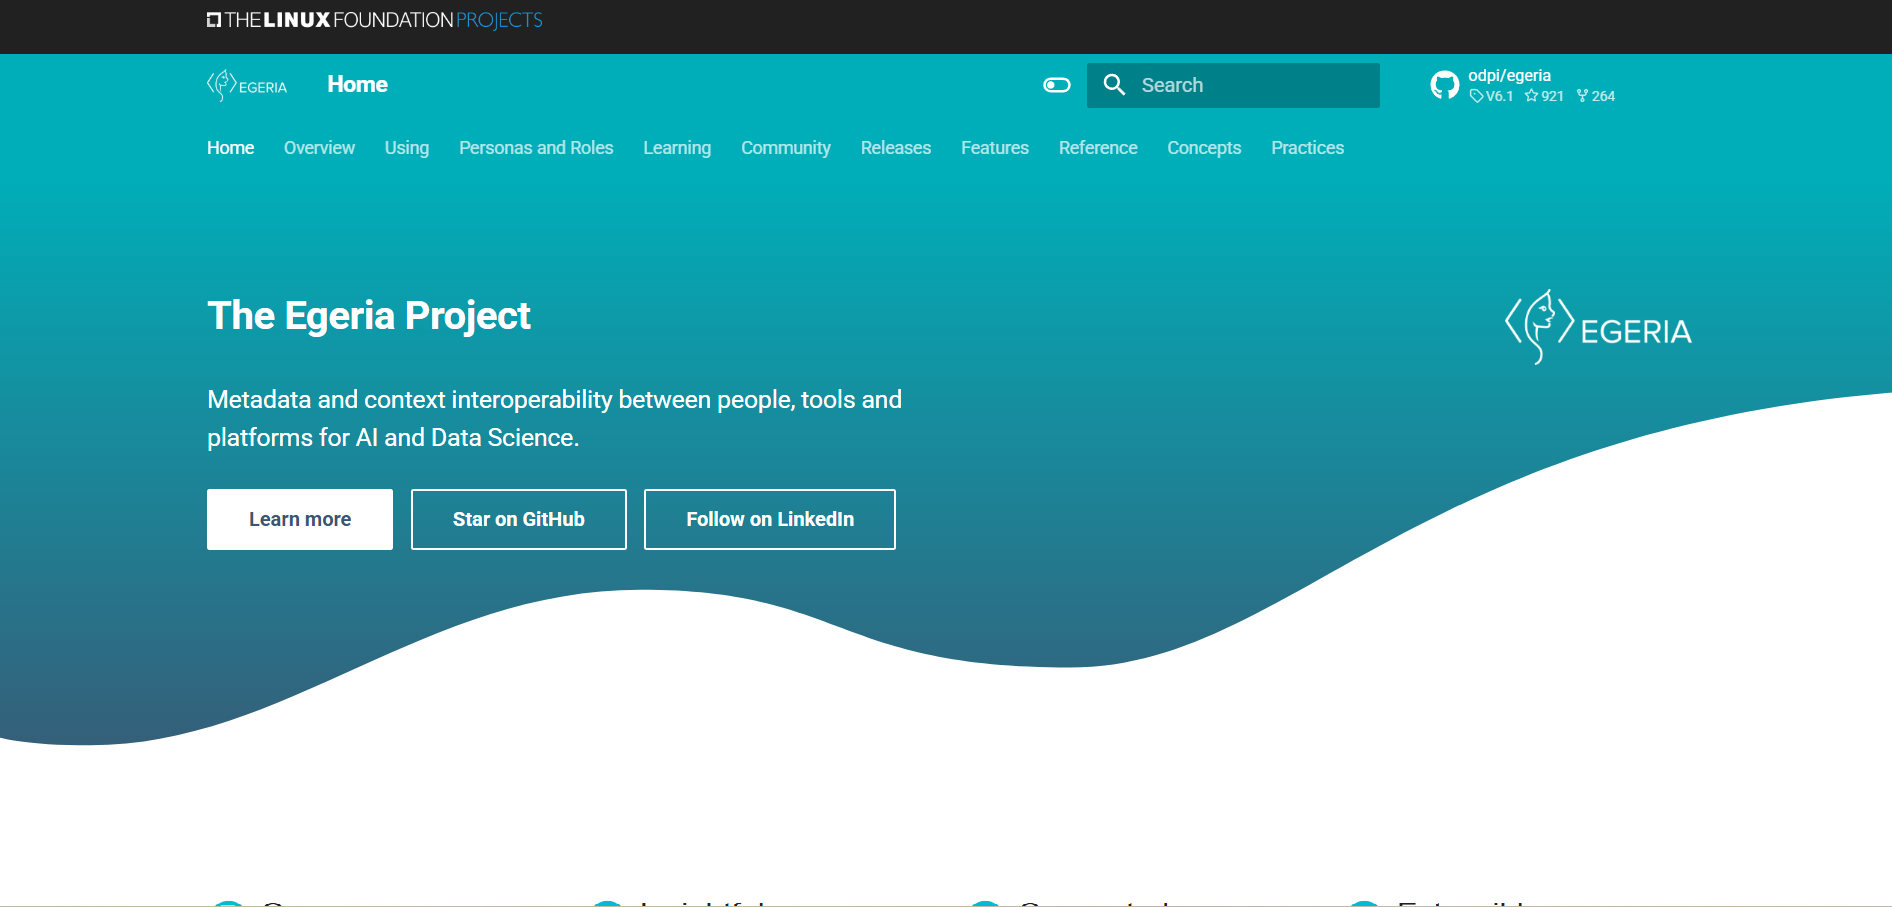Switch to the Community tab
1892x907 pixels.
786,148
